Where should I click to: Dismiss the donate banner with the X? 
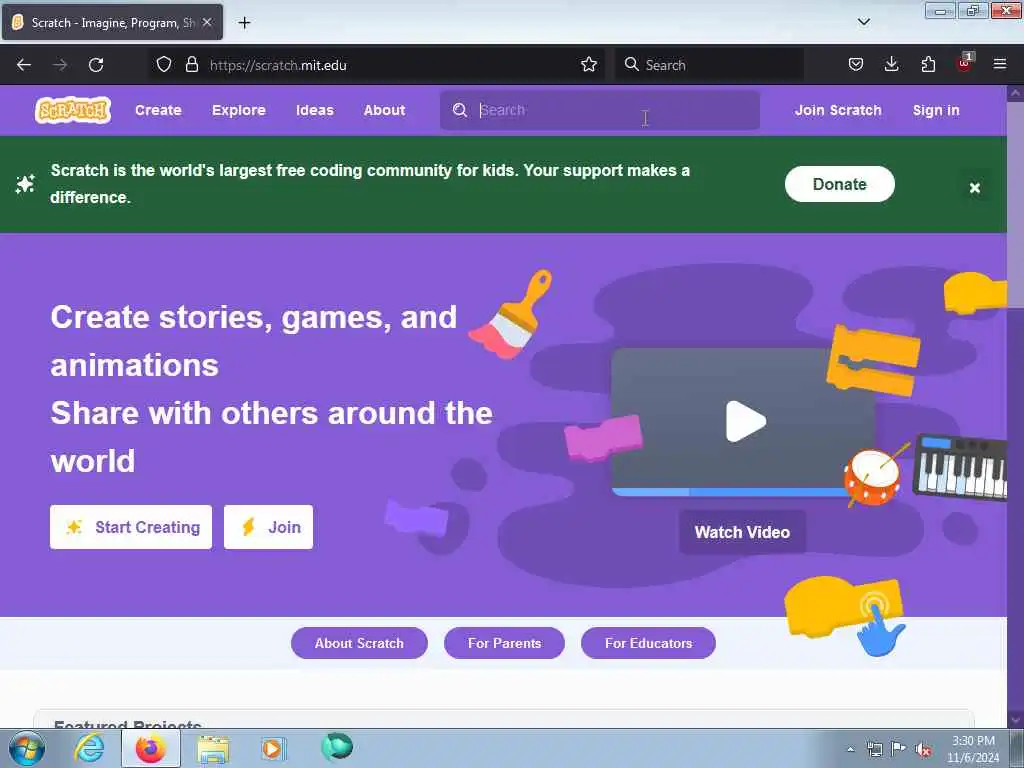click(x=974, y=188)
